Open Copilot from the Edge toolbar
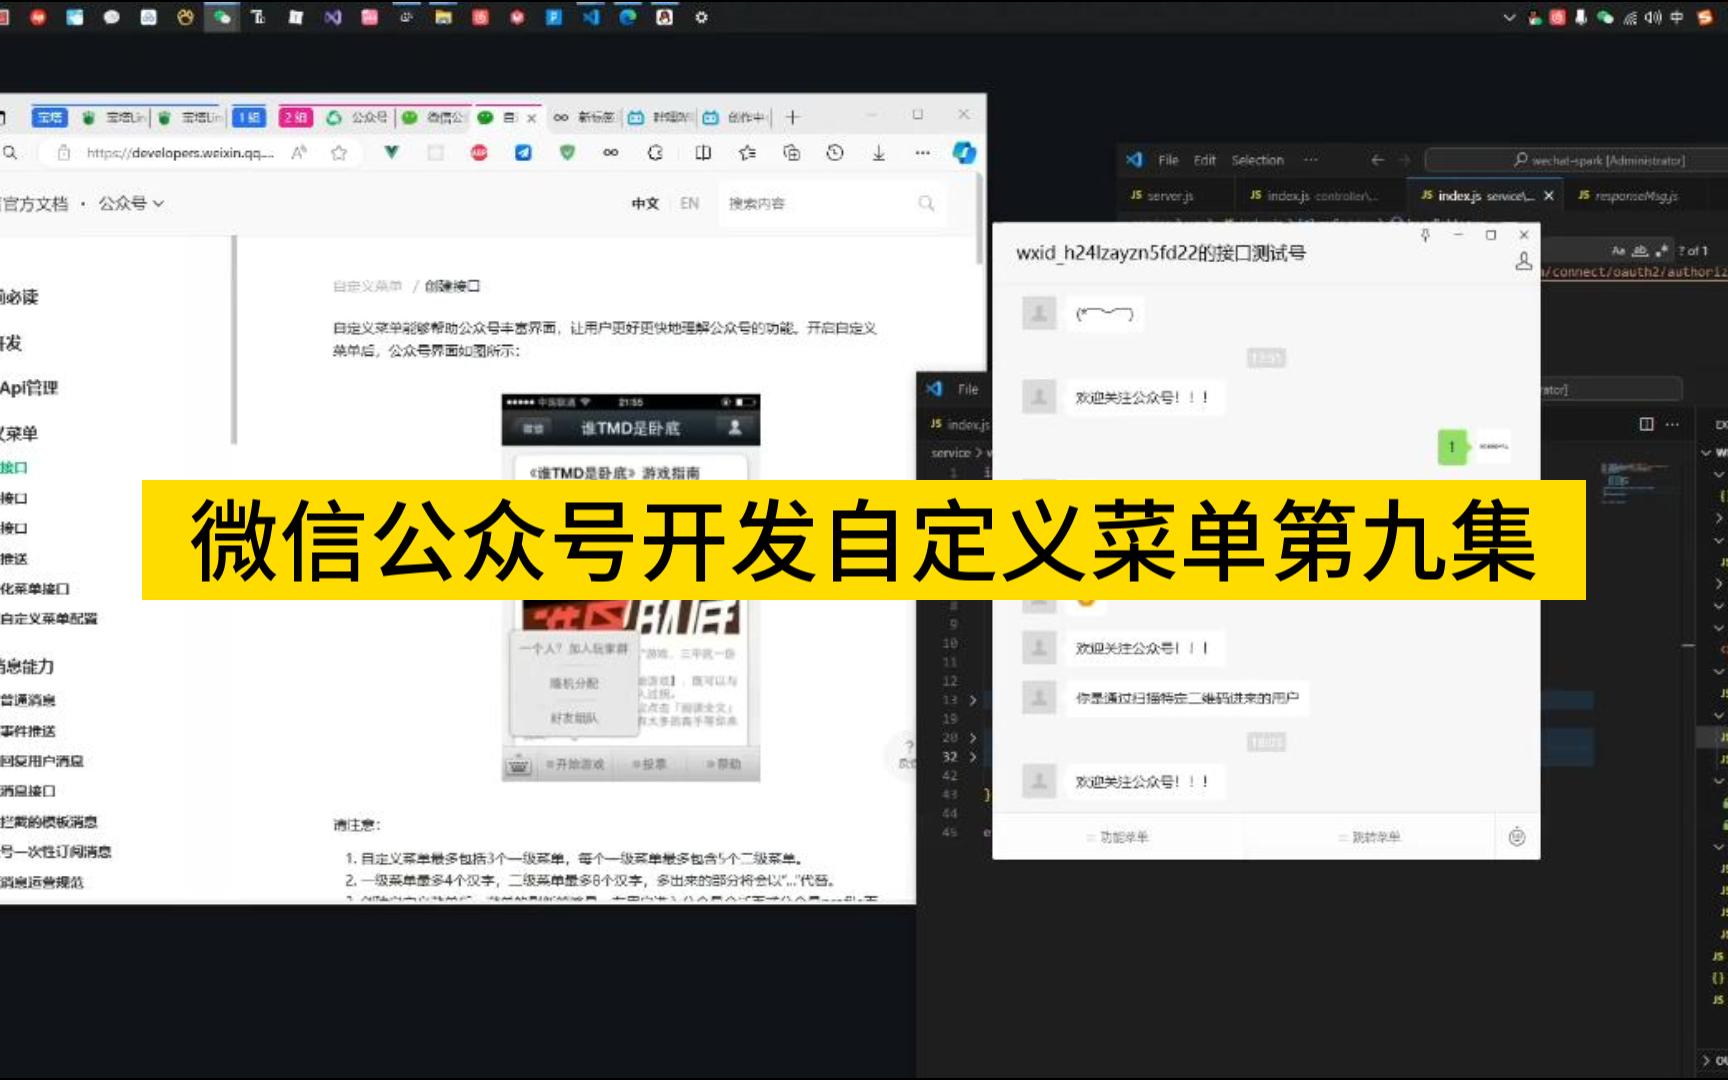The image size is (1728, 1080). (964, 152)
